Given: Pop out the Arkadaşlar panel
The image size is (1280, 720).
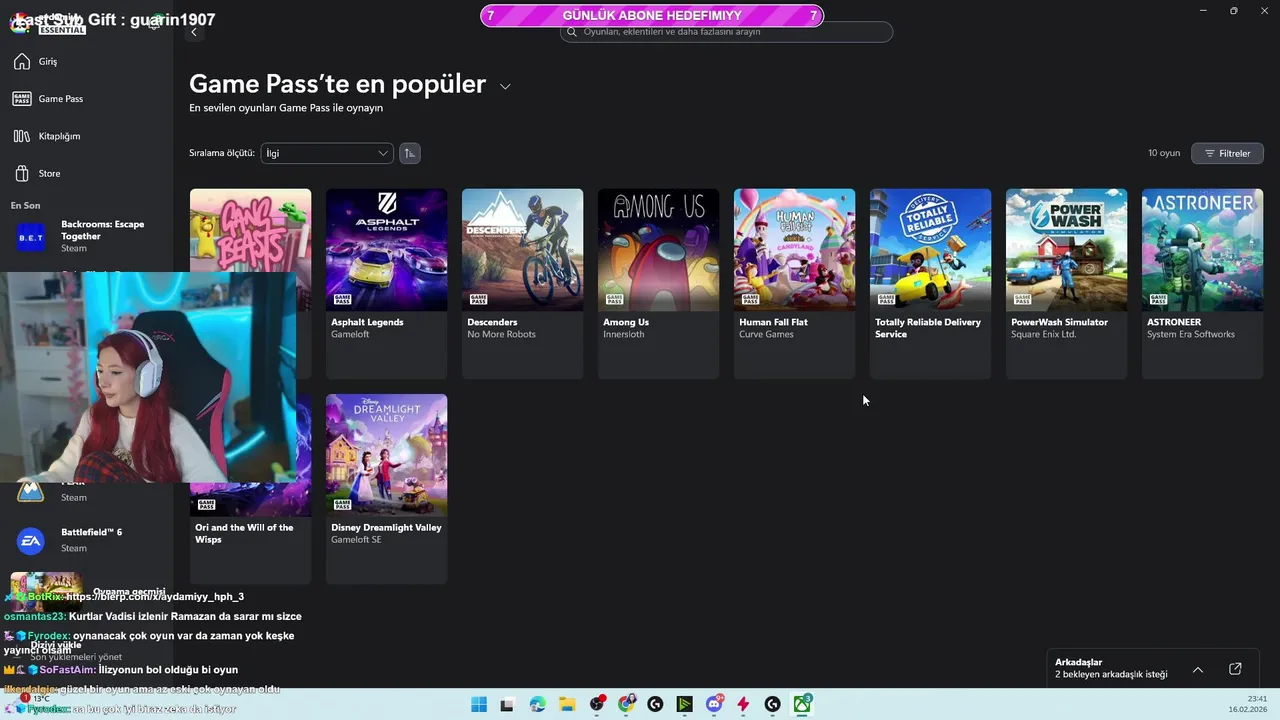Looking at the screenshot, I should 1235,669.
